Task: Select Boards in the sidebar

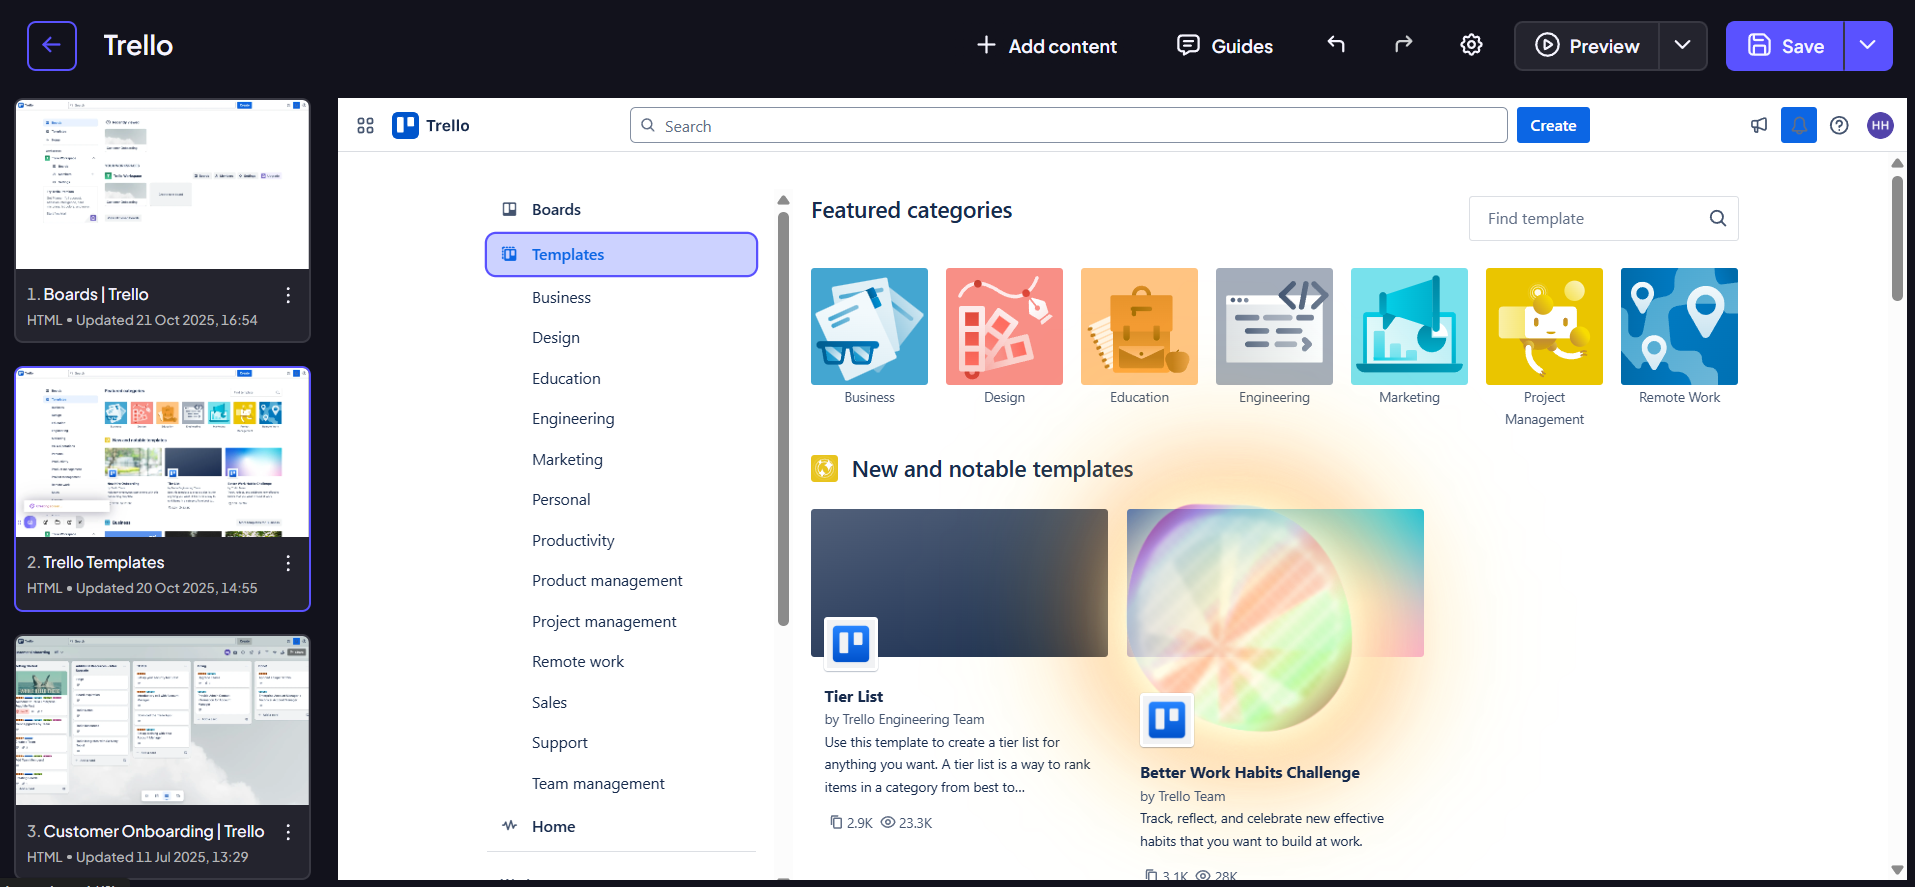Action: pos(621,209)
